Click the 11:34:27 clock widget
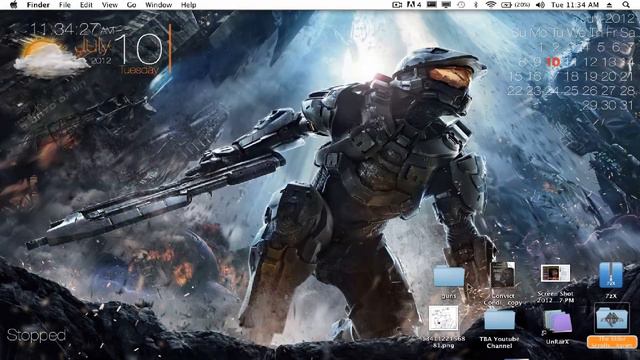The height and width of the screenshot is (360, 640). pos(73,29)
